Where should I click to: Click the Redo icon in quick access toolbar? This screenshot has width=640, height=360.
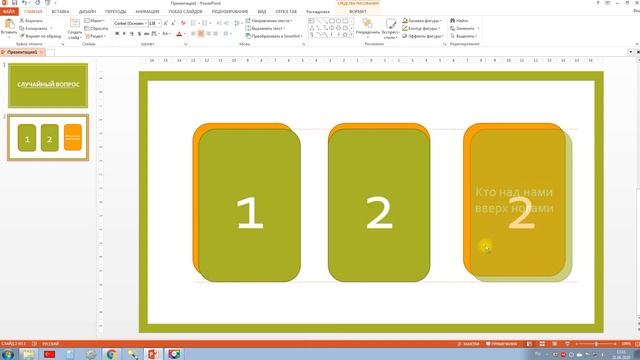(x=38, y=3)
